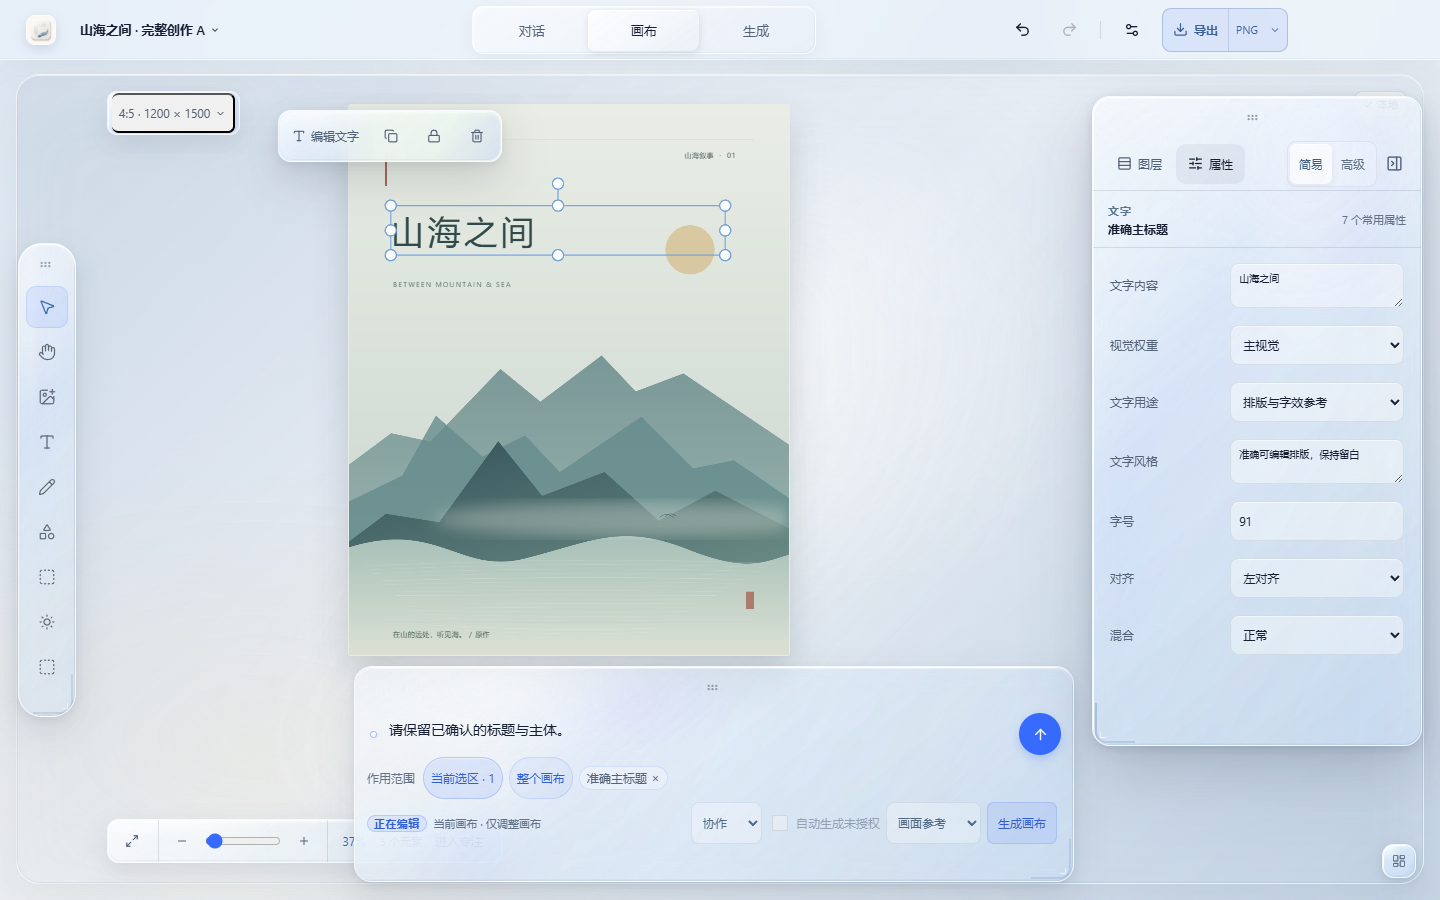Remove the 准确主标题 tag

[656, 779]
